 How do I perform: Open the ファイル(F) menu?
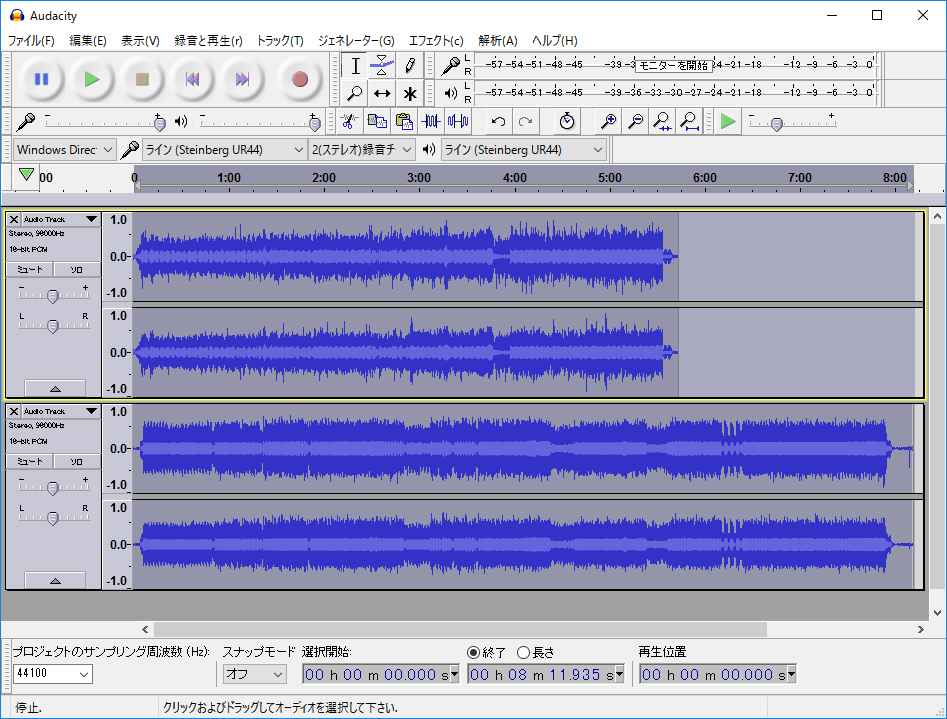[31, 40]
